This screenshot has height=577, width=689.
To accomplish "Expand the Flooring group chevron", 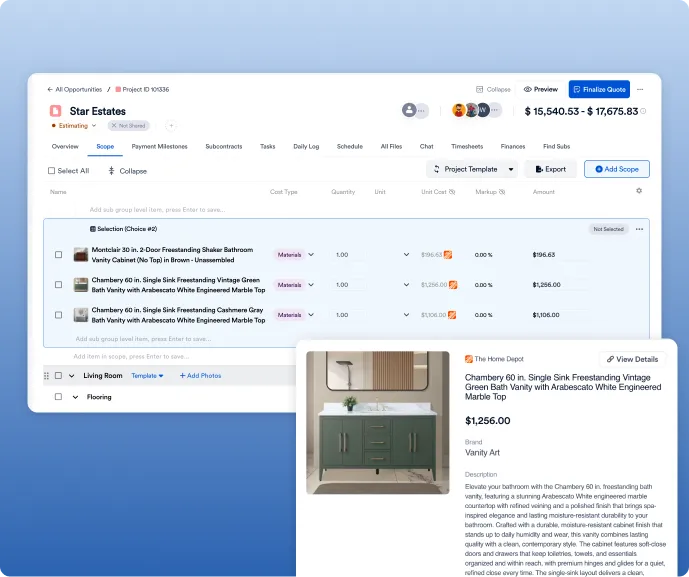I will click(x=75, y=397).
